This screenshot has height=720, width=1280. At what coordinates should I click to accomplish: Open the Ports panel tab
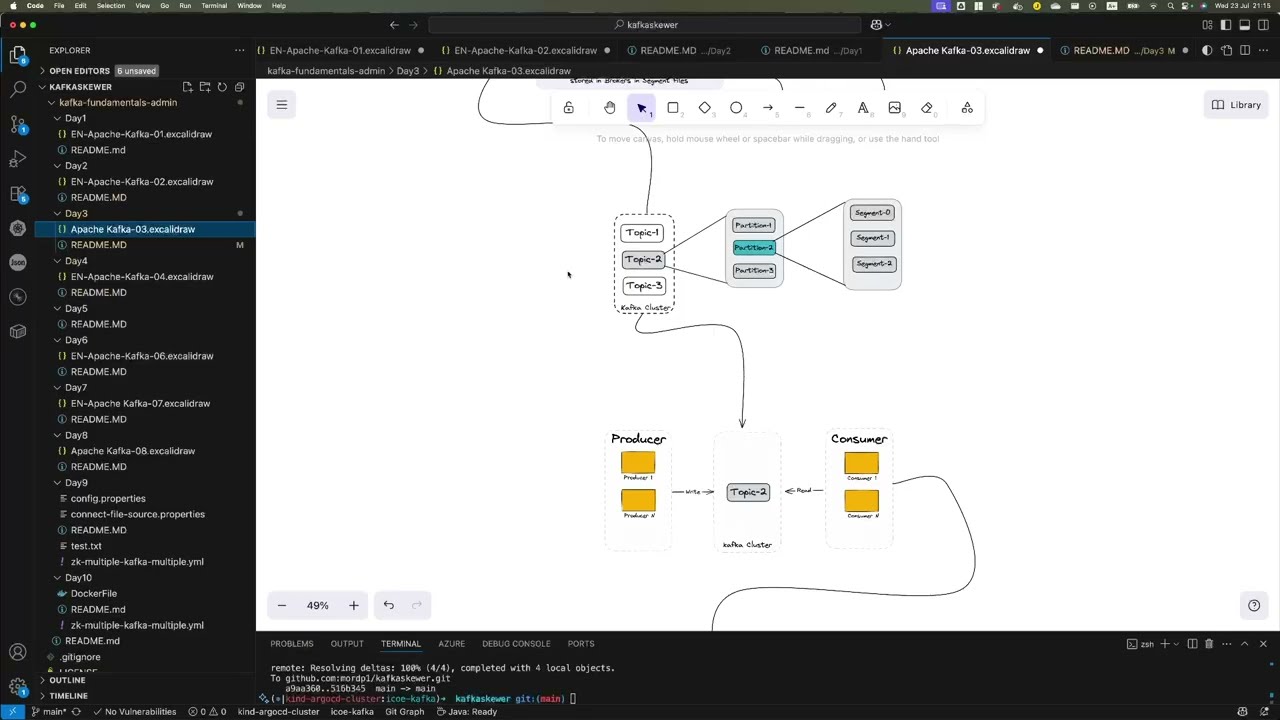(581, 644)
